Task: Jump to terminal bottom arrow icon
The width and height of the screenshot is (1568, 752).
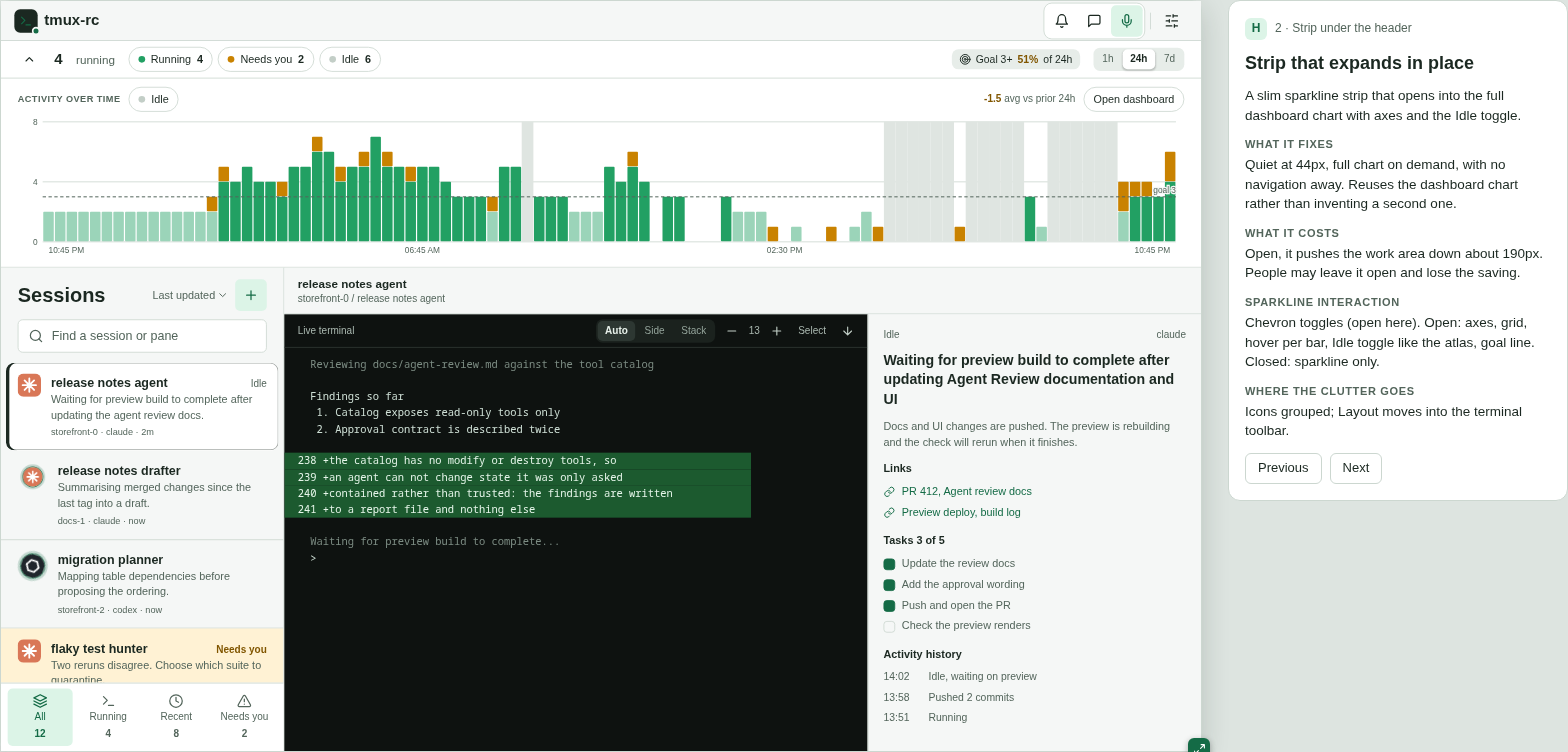Action: 848,331
